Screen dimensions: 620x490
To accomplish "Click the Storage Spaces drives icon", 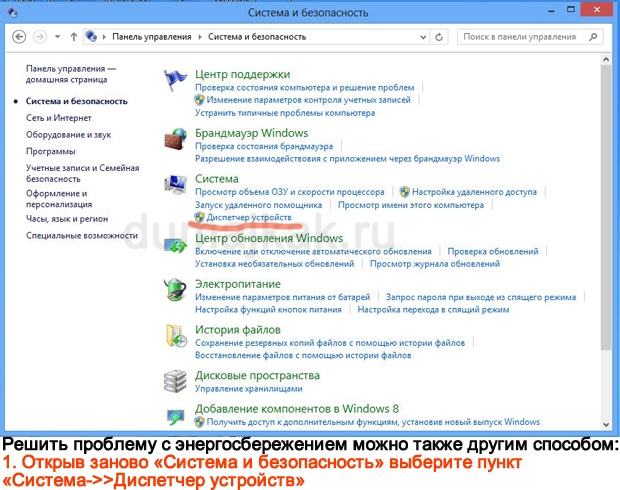I will (x=175, y=381).
